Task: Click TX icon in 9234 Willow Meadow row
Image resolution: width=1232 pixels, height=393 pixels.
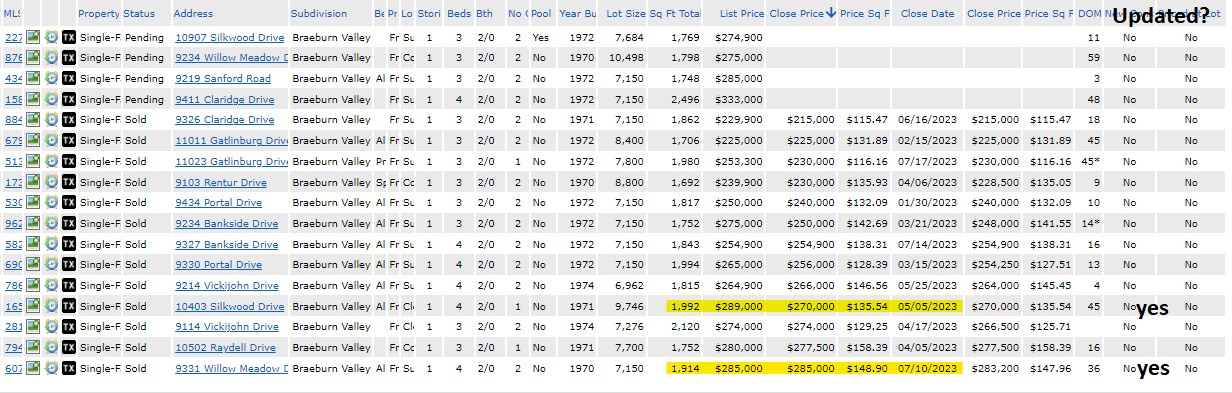Action: click(x=69, y=58)
